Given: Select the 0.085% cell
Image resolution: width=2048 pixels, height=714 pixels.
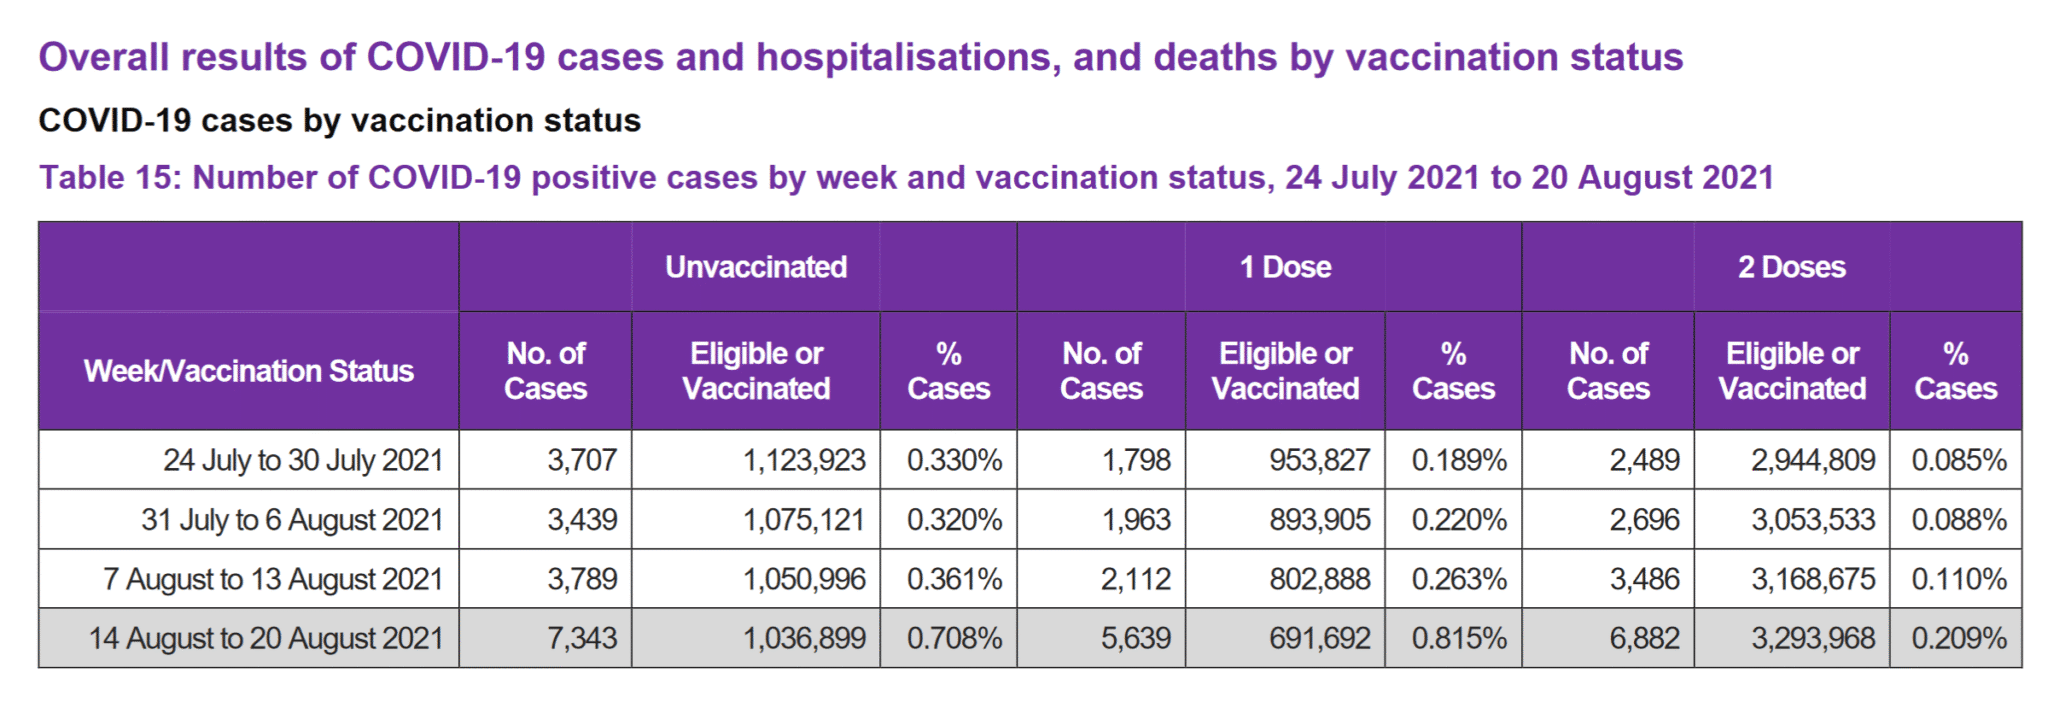Looking at the screenshot, I should tap(1958, 460).
